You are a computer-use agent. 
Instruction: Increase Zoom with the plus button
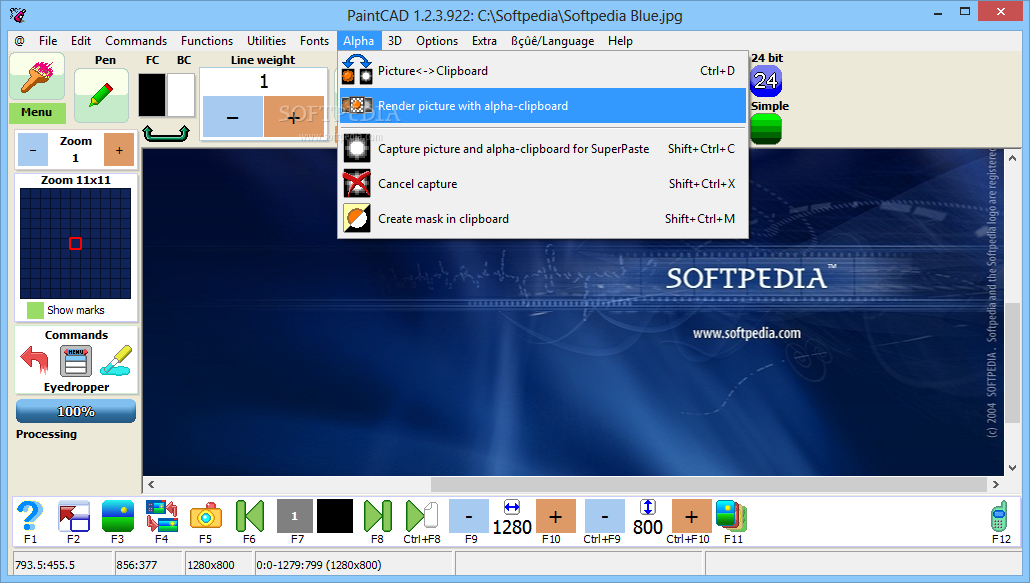coord(119,150)
